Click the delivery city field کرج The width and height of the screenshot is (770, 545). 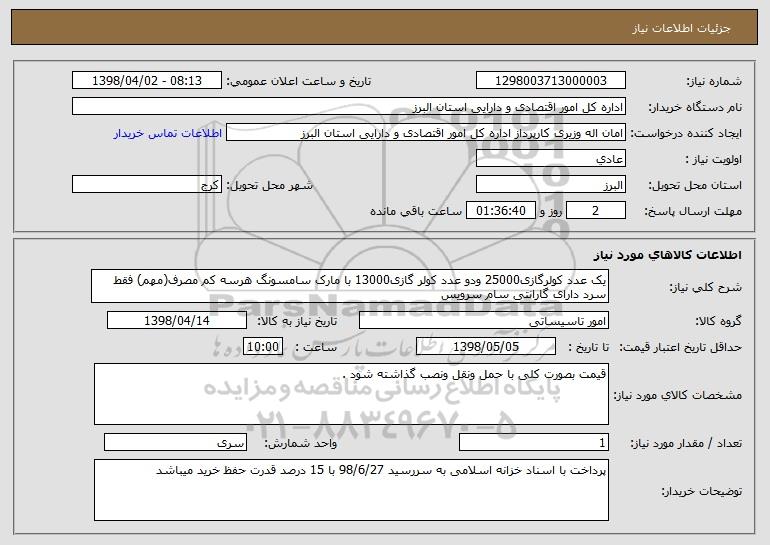click(x=147, y=185)
